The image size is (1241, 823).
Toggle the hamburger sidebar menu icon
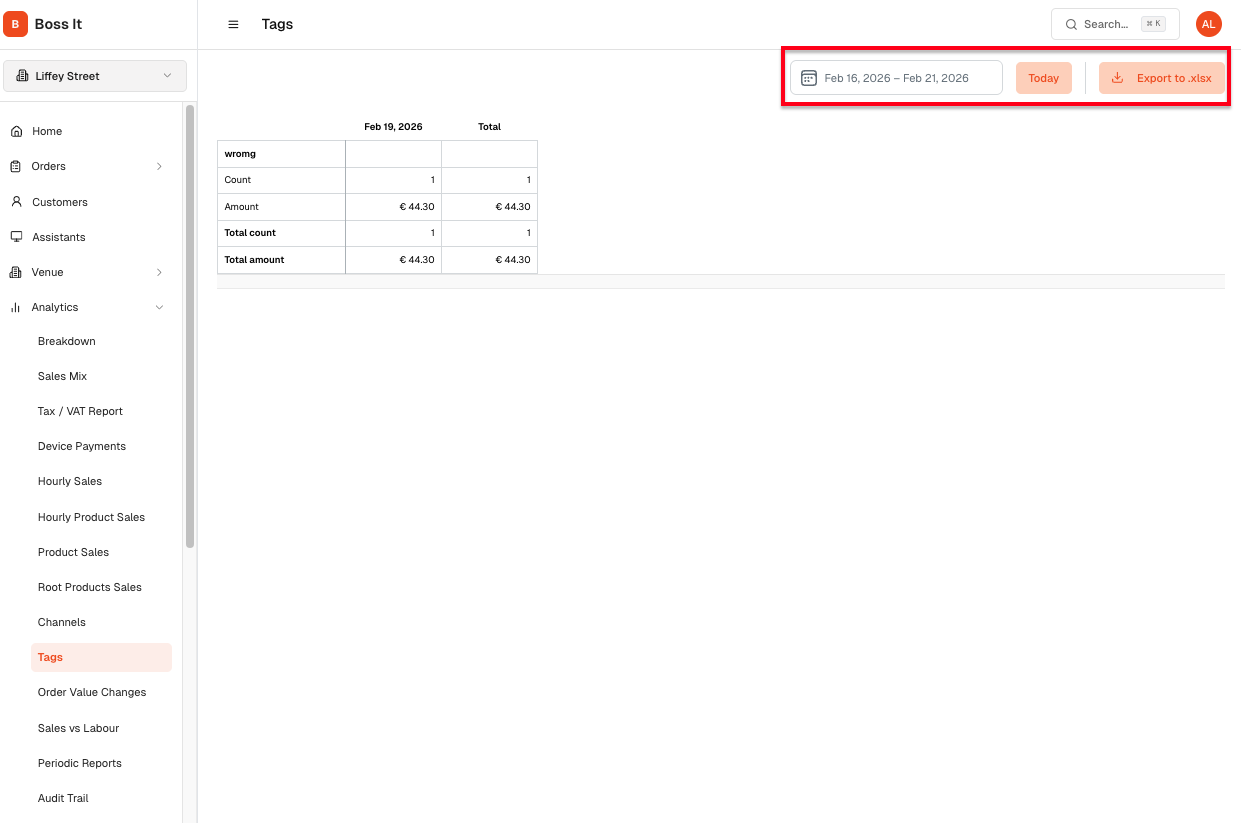[233, 25]
